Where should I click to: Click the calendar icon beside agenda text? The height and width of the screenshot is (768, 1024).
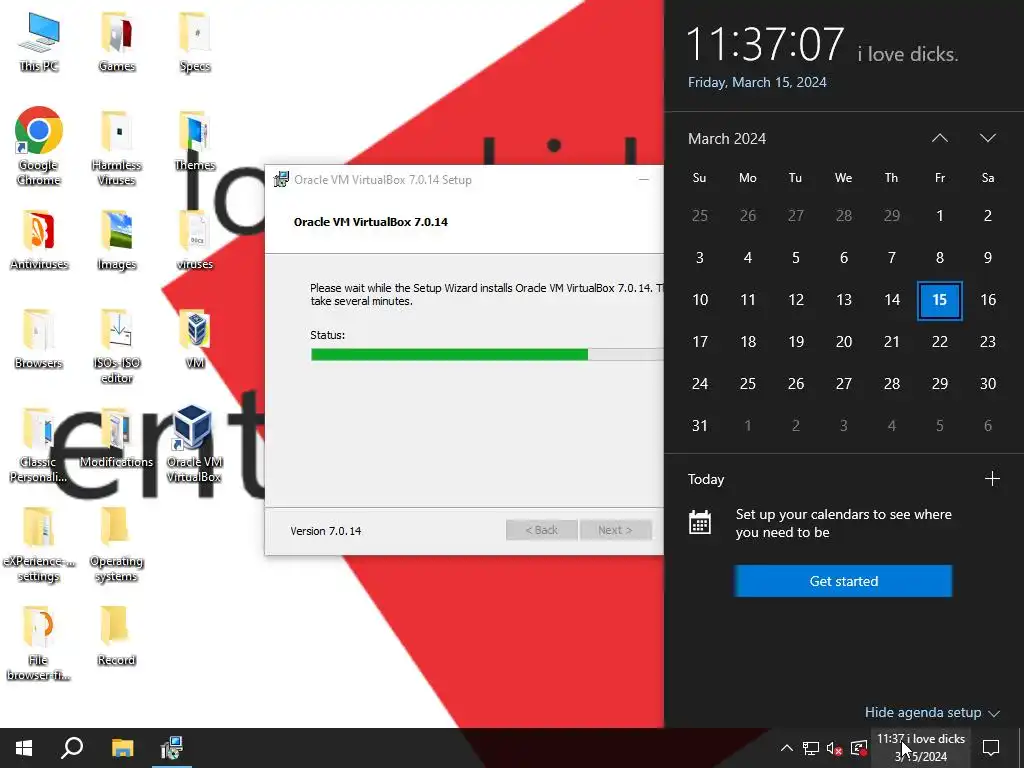point(699,523)
